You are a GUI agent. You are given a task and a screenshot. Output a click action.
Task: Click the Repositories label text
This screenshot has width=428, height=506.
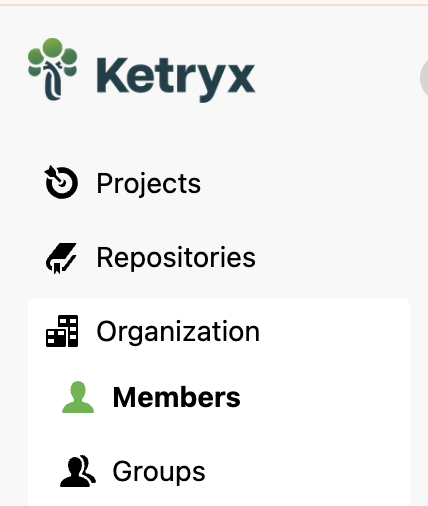coord(176,257)
